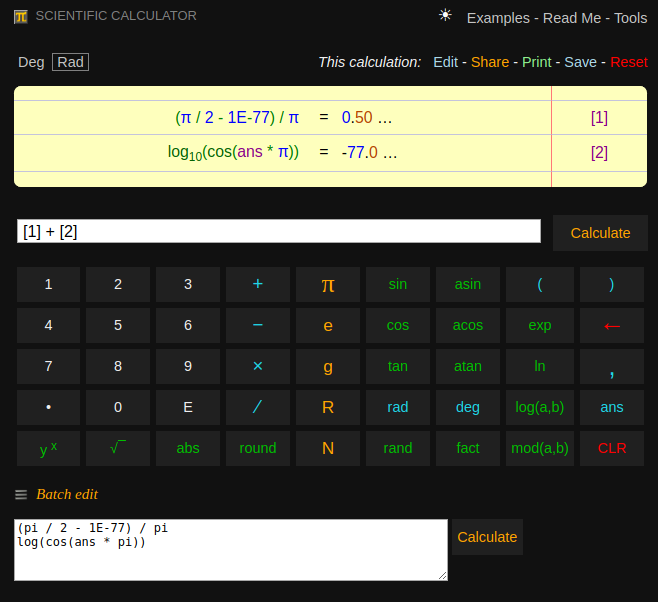Tap the mod(a,b) function key
The height and width of the screenshot is (602, 658).
540,448
